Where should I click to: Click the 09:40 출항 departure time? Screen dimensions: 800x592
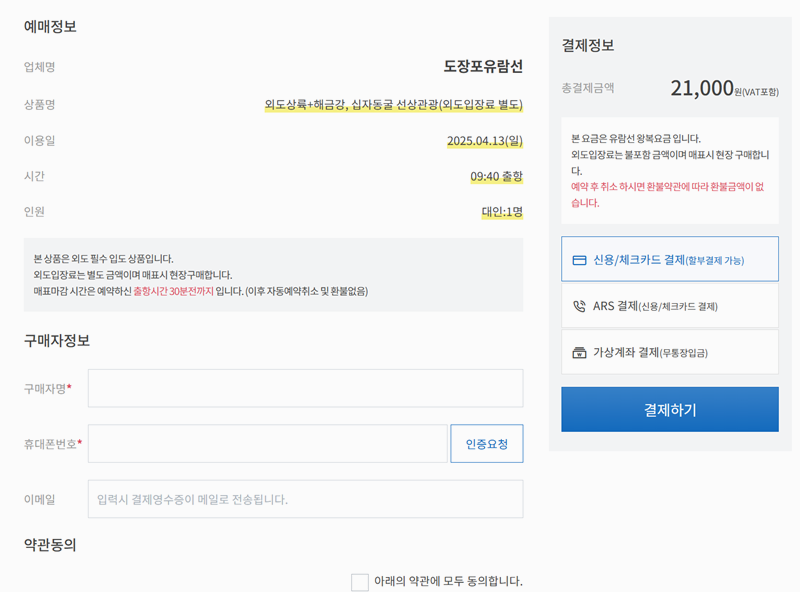(496, 177)
